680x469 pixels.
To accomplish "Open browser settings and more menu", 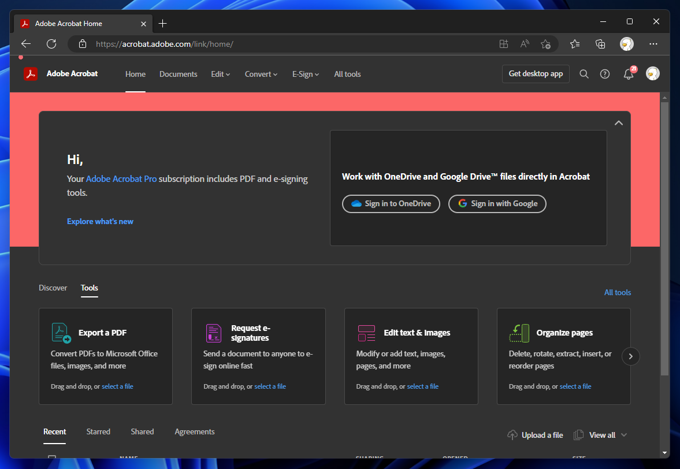I will [653, 44].
